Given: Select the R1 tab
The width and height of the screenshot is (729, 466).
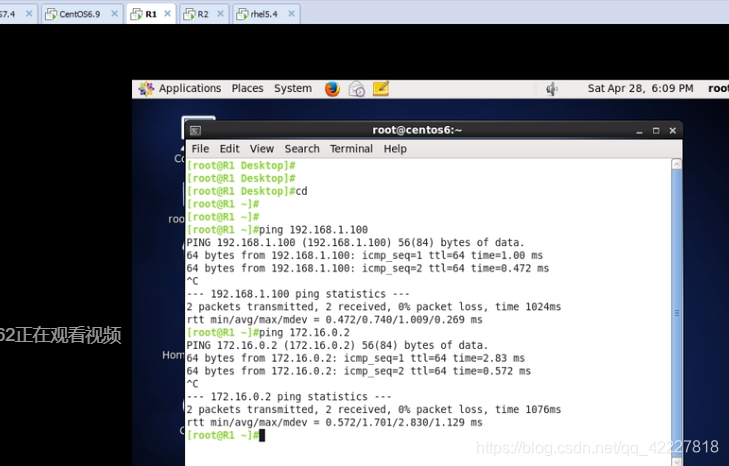Looking at the screenshot, I should pos(151,14).
